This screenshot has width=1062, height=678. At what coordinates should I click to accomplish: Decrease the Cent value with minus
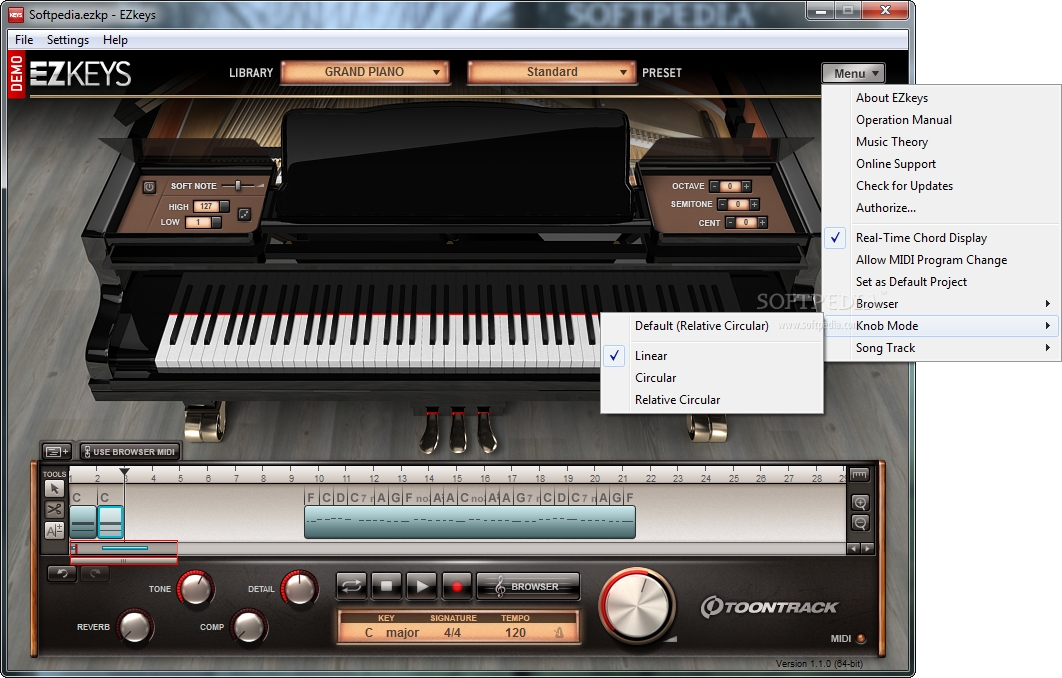pyautogui.click(x=730, y=222)
